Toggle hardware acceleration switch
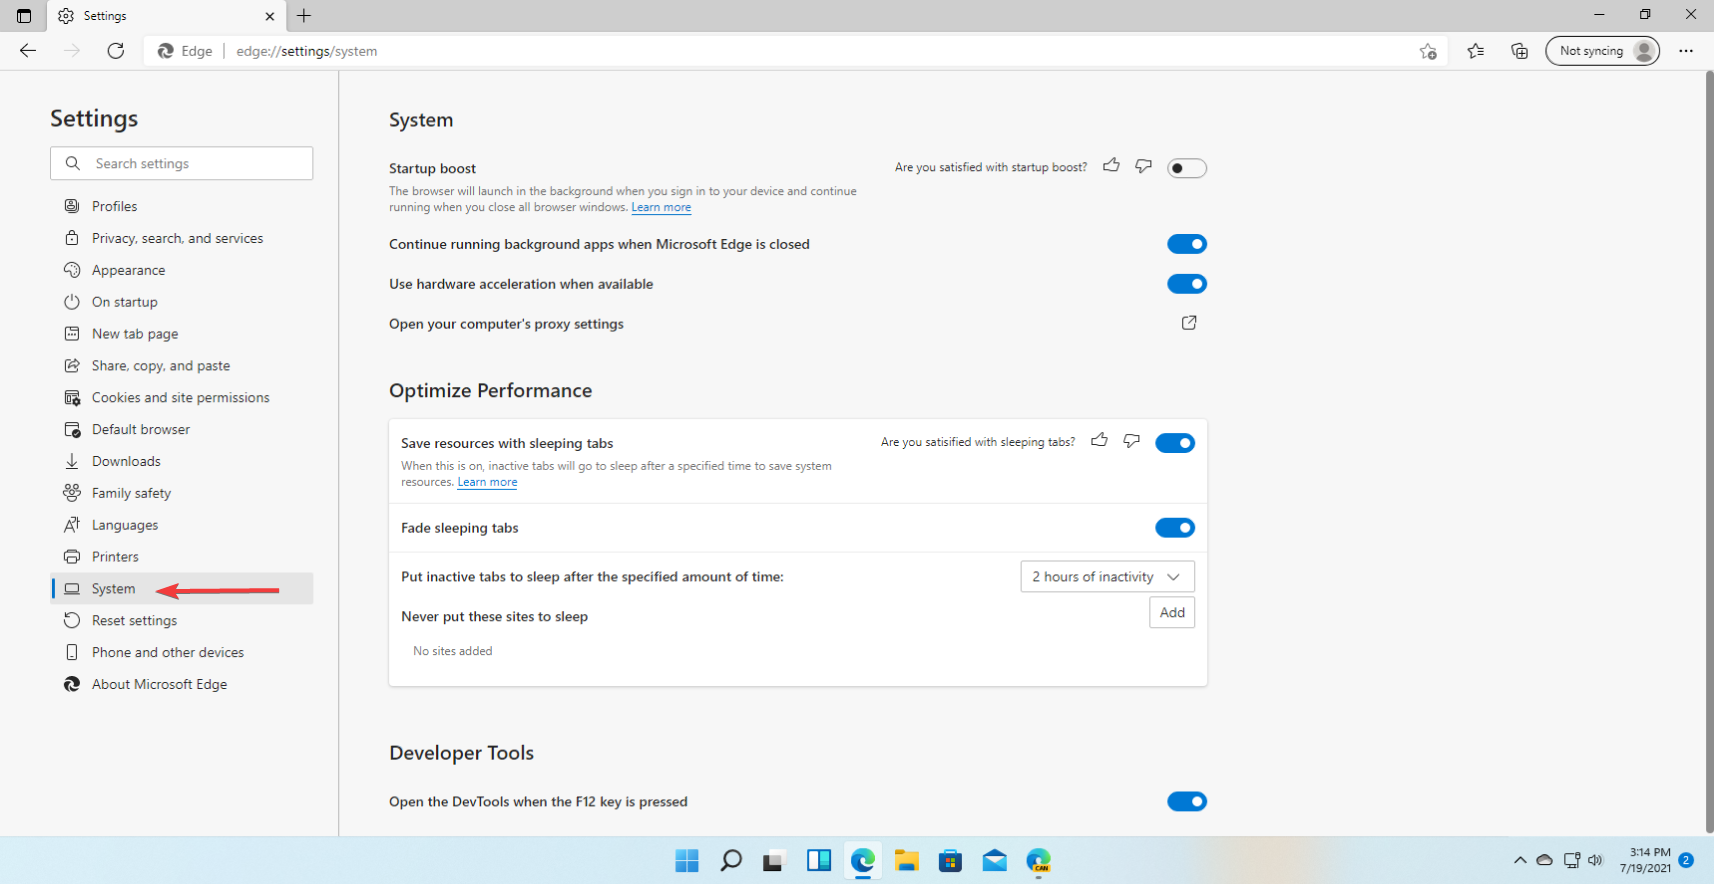This screenshot has height=884, width=1714. (1187, 284)
